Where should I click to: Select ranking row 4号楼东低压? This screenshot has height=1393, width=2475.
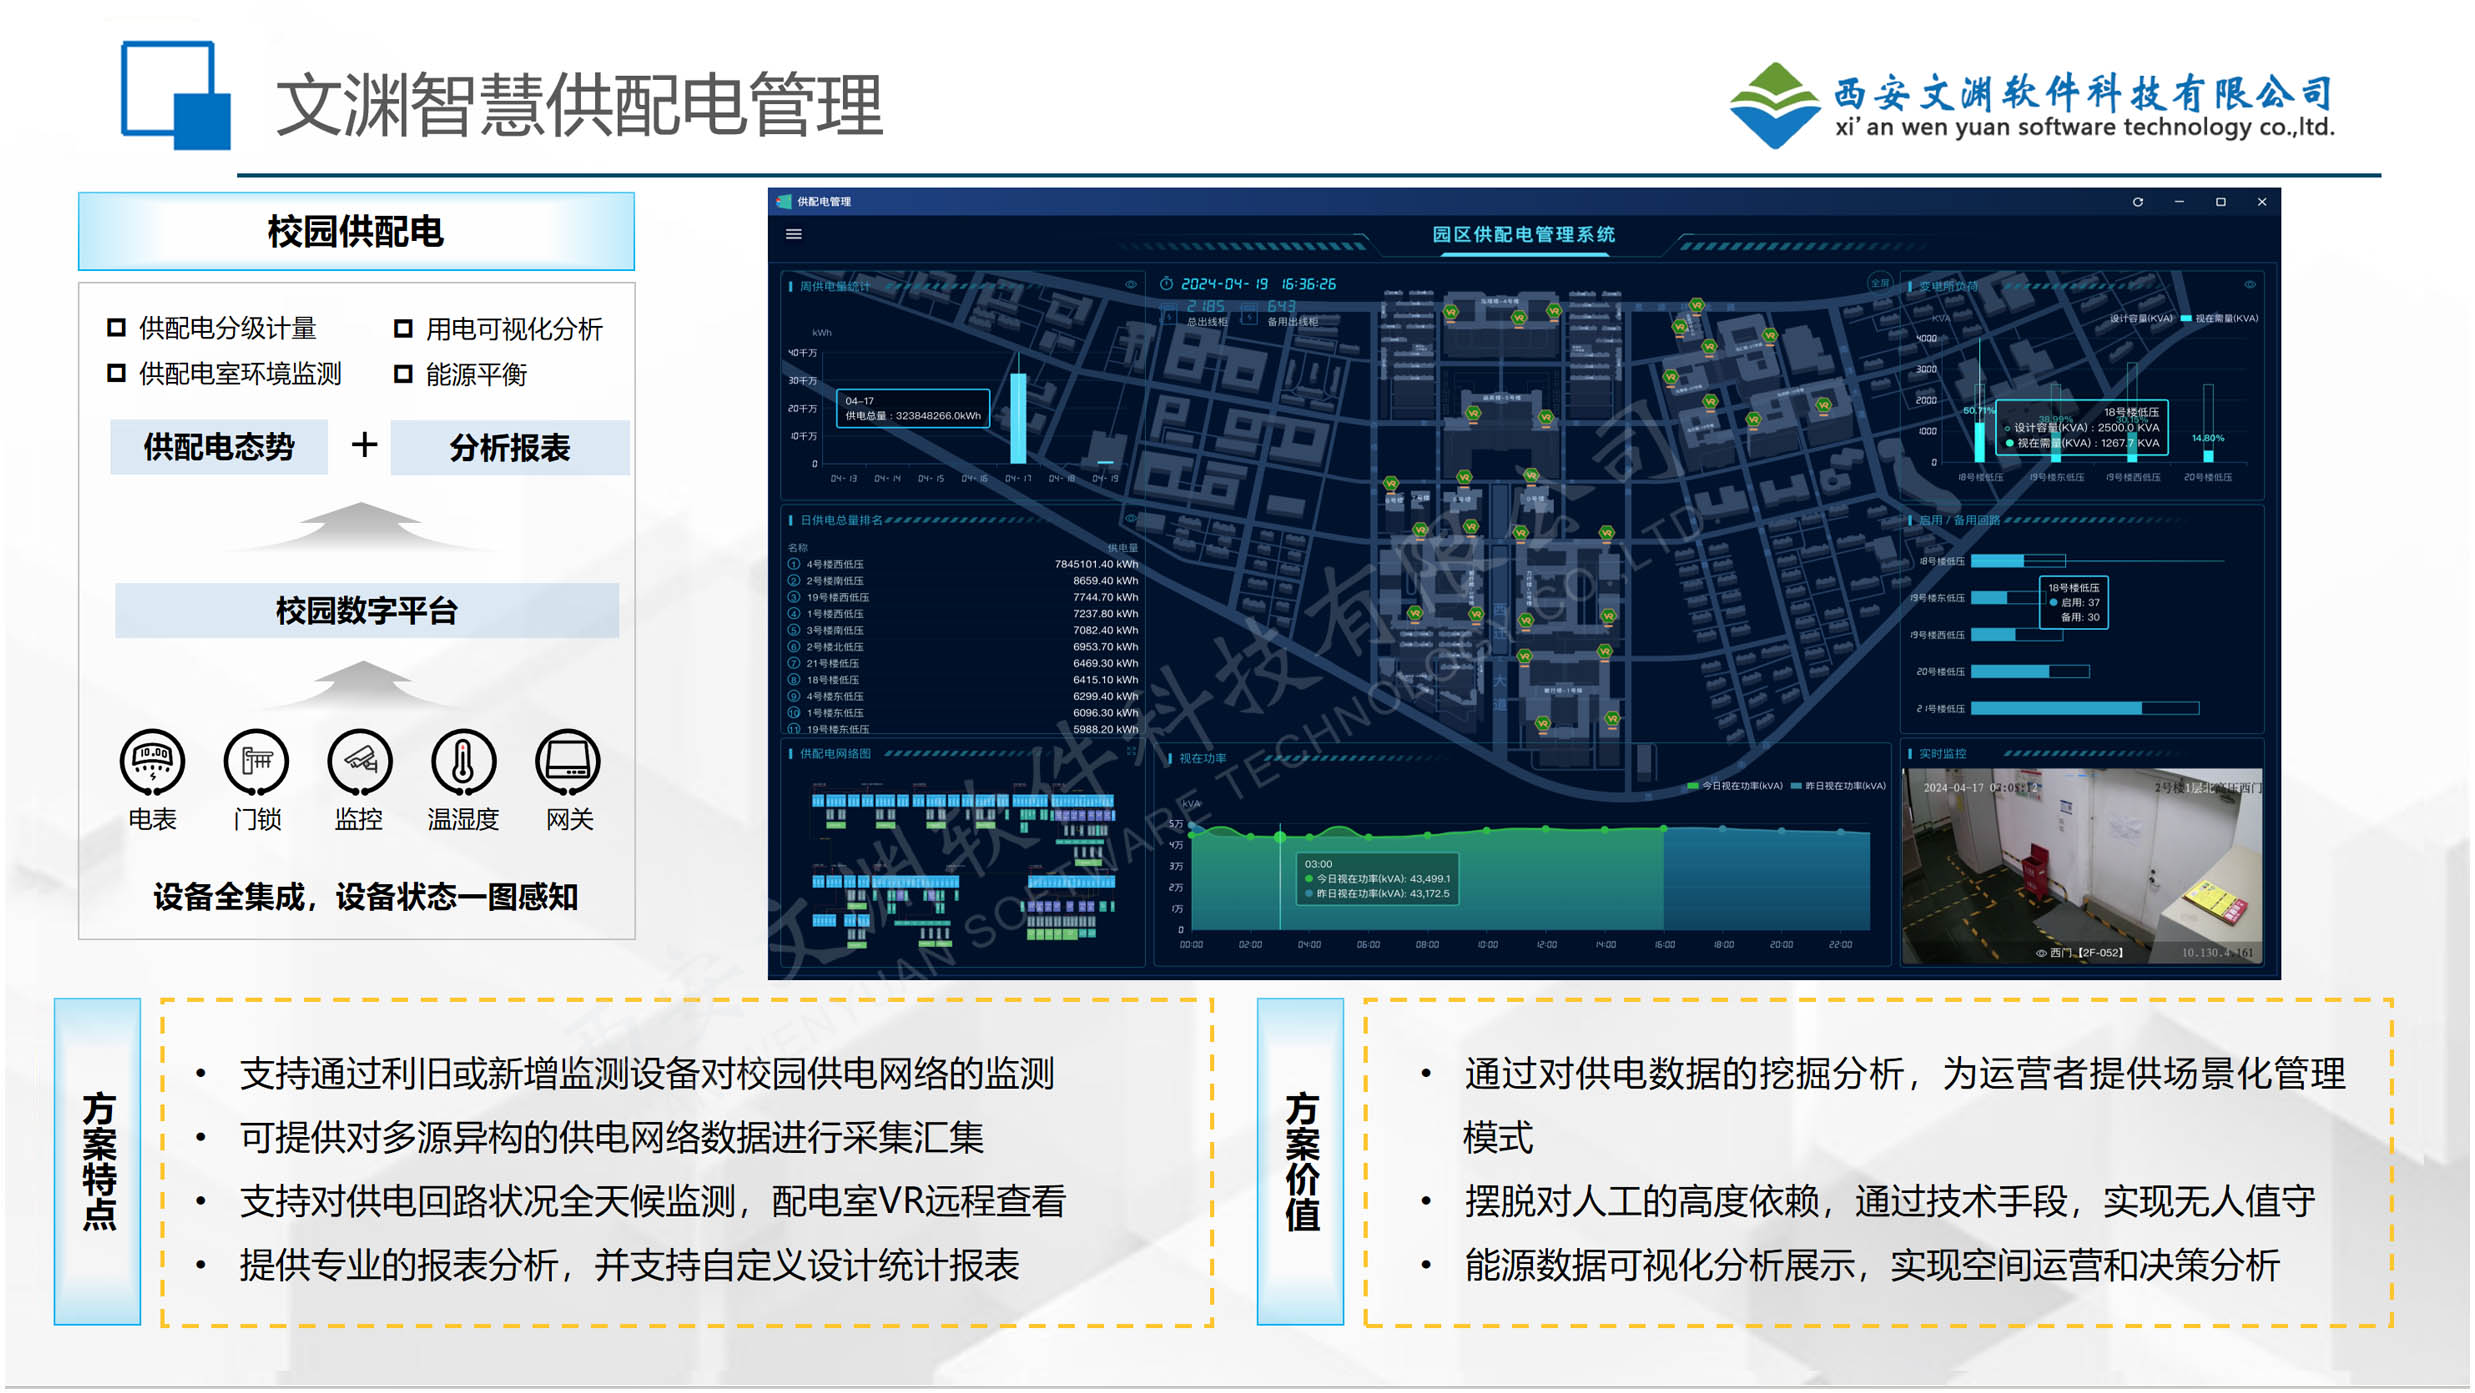click(x=962, y=696)
